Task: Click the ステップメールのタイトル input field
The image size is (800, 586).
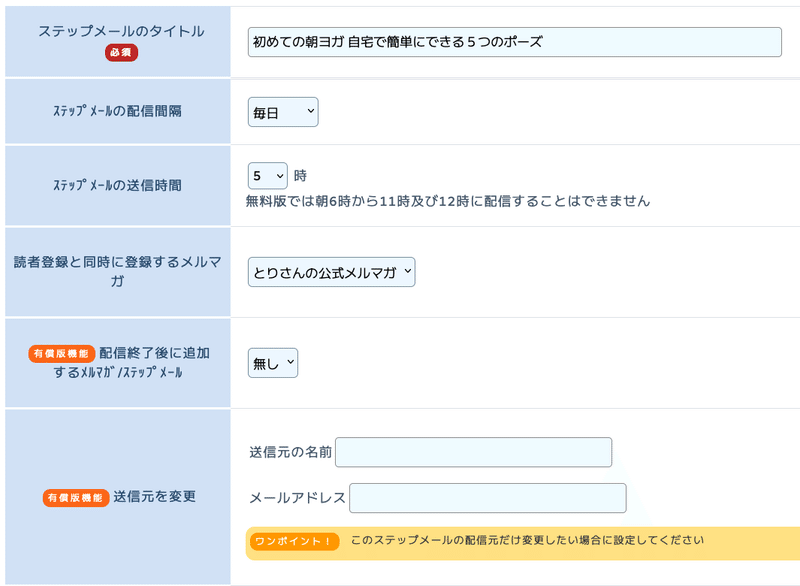Action: pyautogui.click(x=514, y=42)
